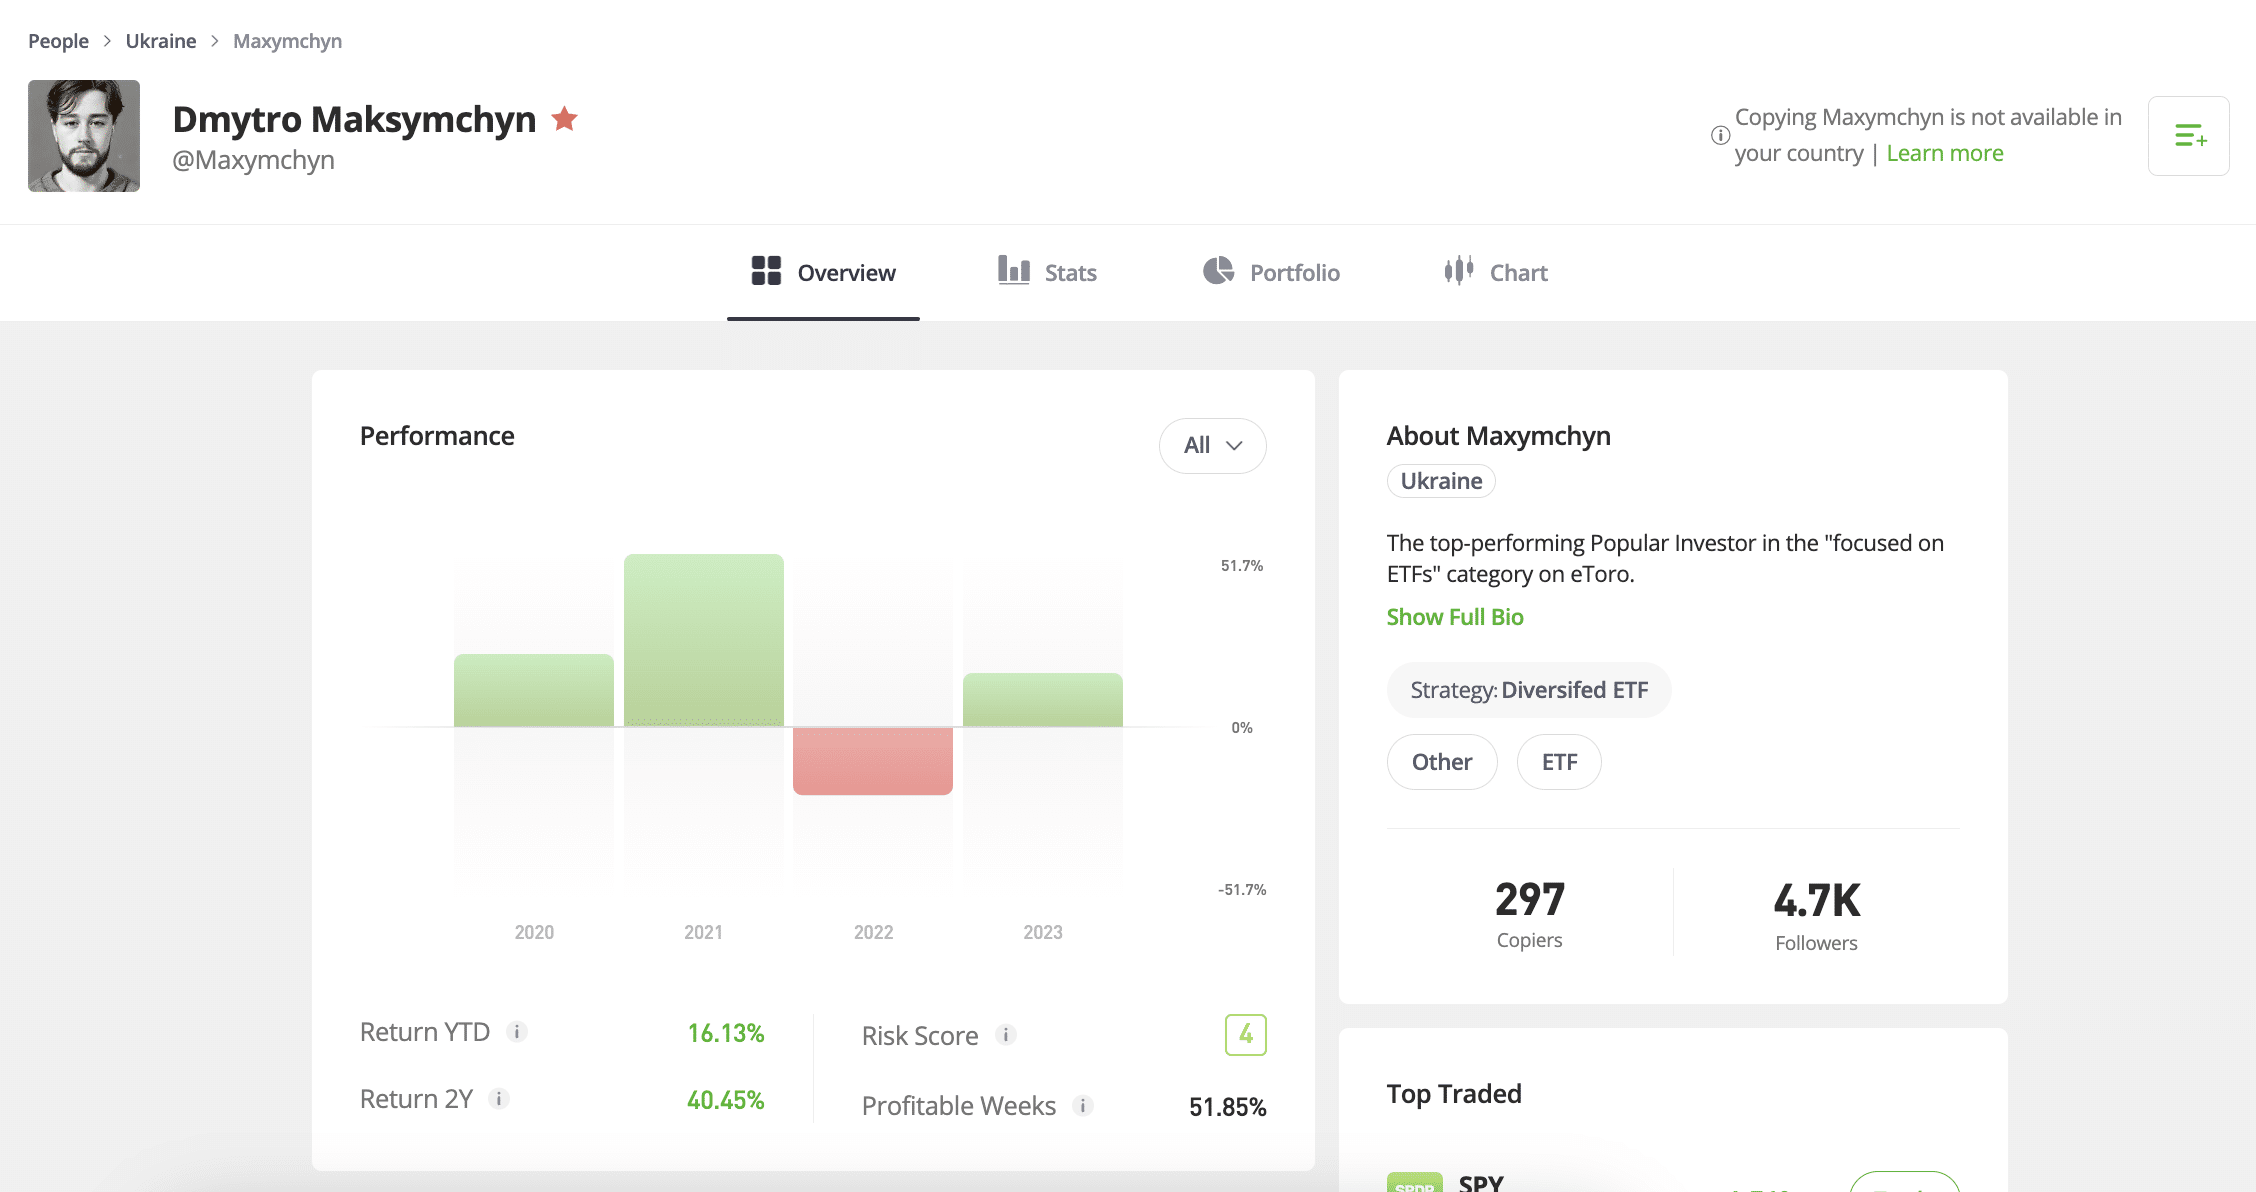
Task: Expand Show Full Bio
Action: 1455,617
